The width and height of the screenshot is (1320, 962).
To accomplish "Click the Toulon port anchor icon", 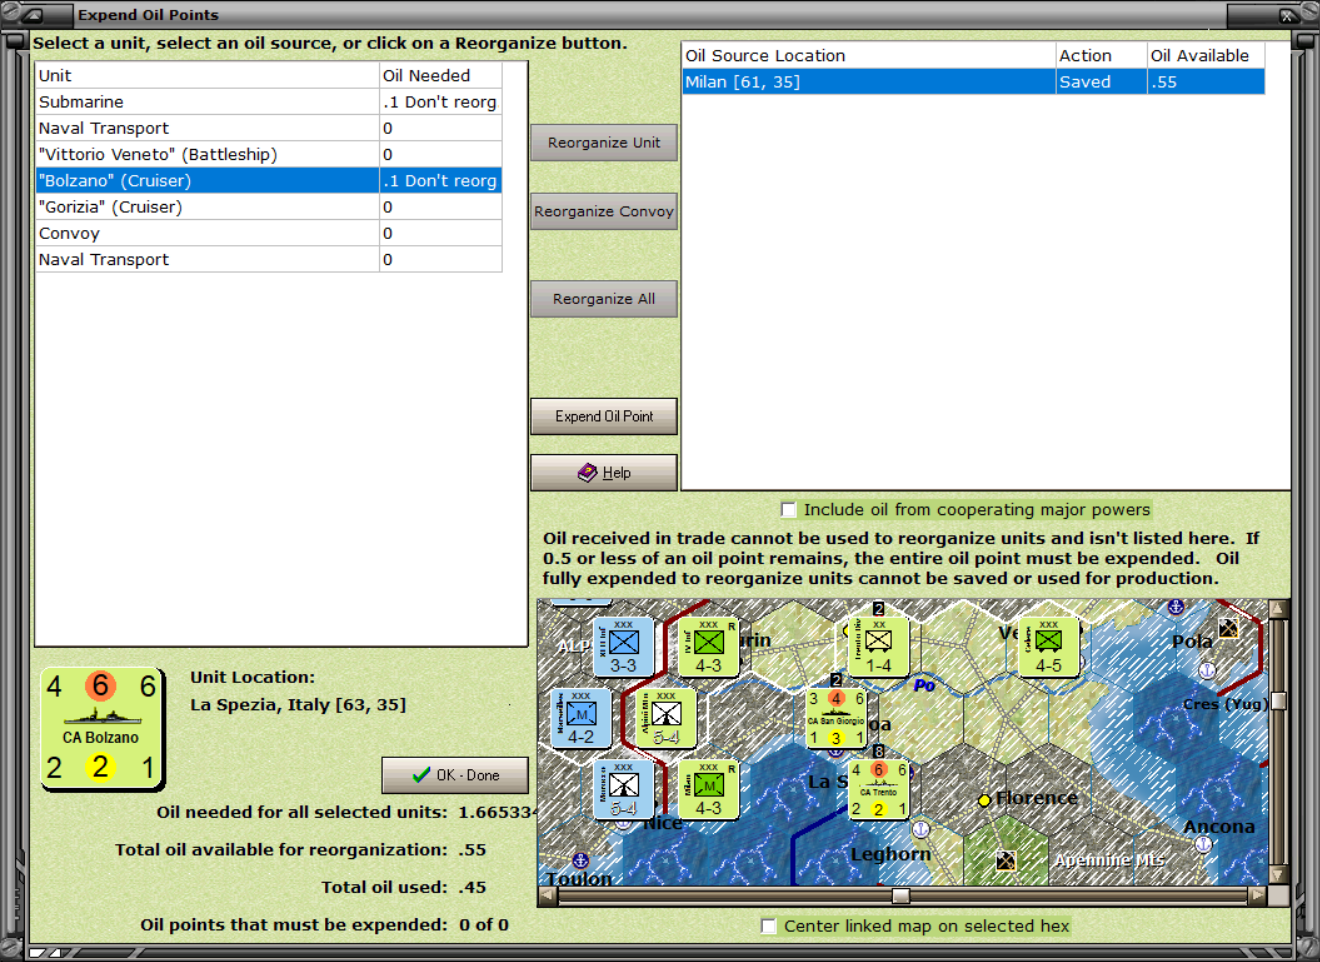I will click(581, 860).
